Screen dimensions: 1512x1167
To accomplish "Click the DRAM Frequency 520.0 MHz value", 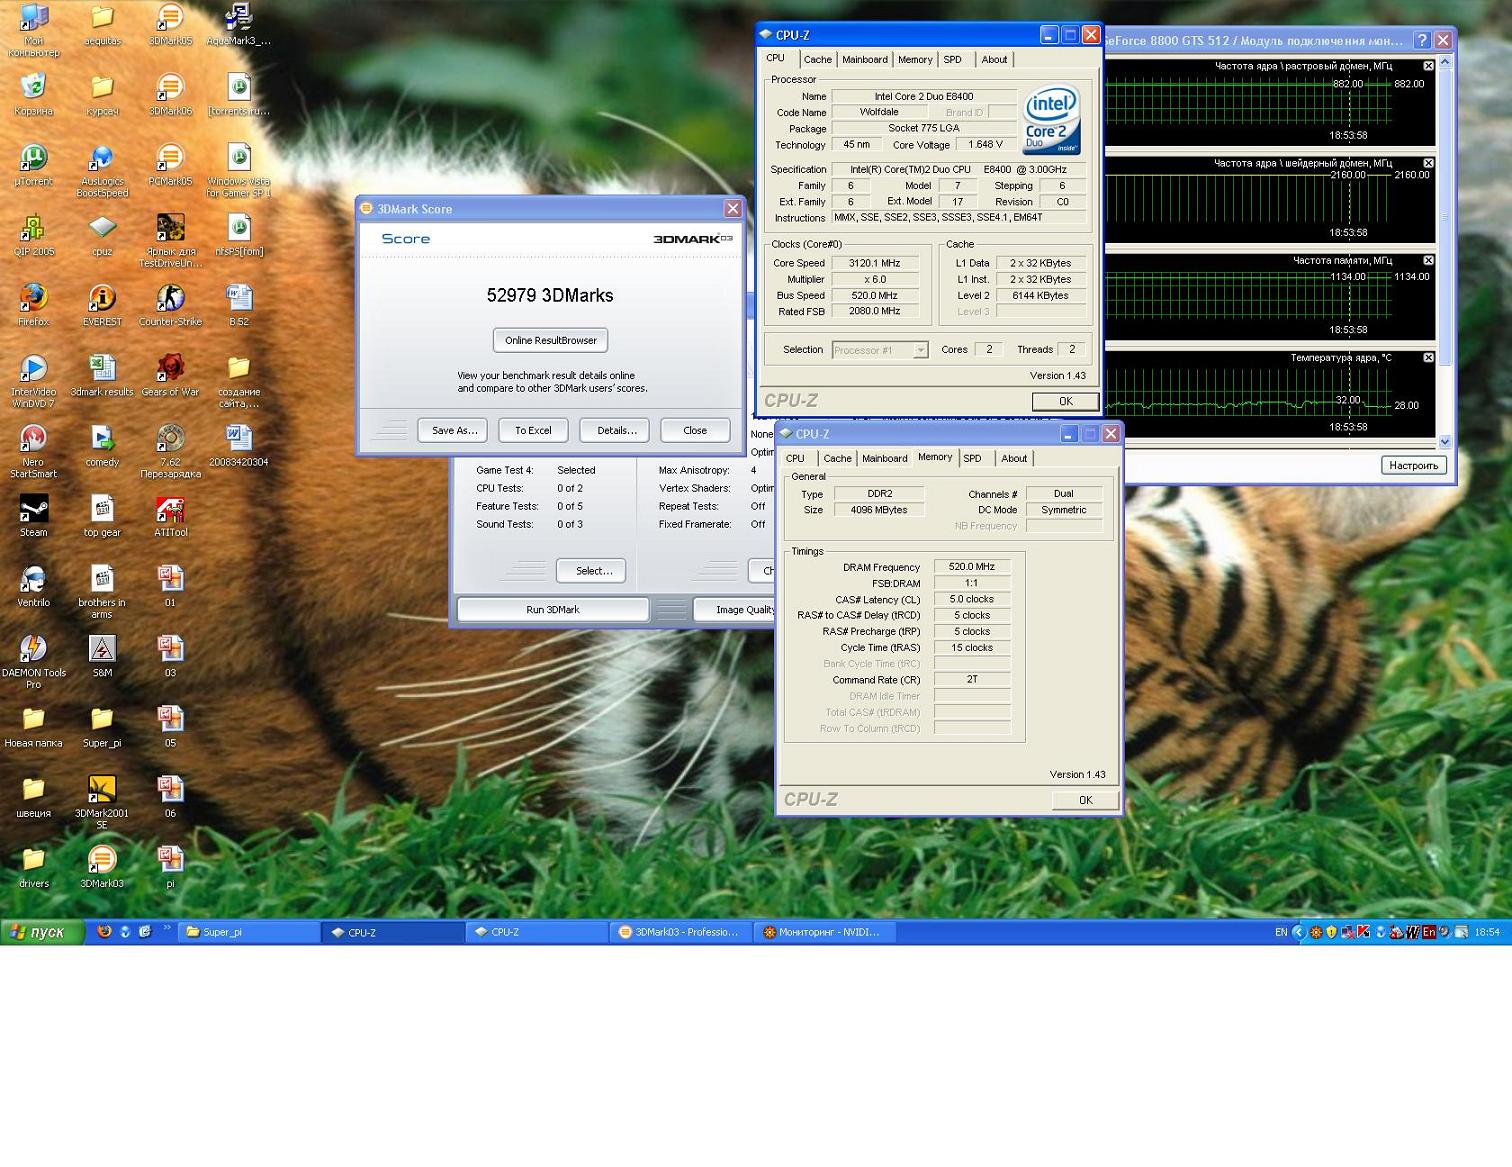I will (x=971, y=567).
